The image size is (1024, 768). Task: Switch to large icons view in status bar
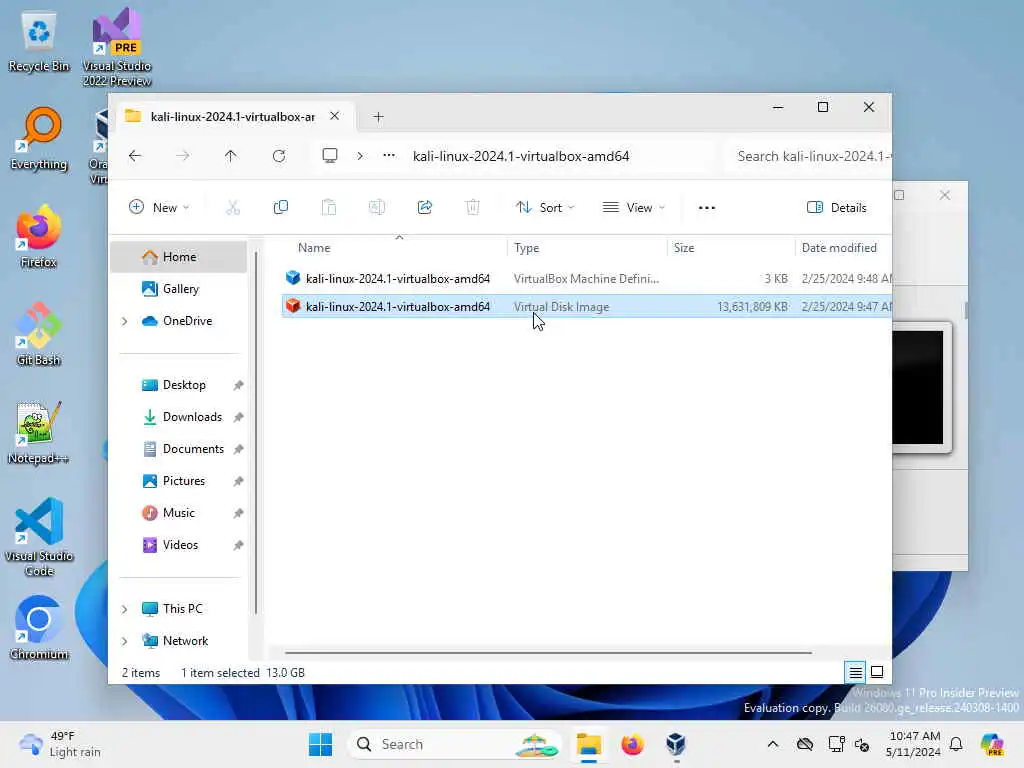click(x=877, y=672)
